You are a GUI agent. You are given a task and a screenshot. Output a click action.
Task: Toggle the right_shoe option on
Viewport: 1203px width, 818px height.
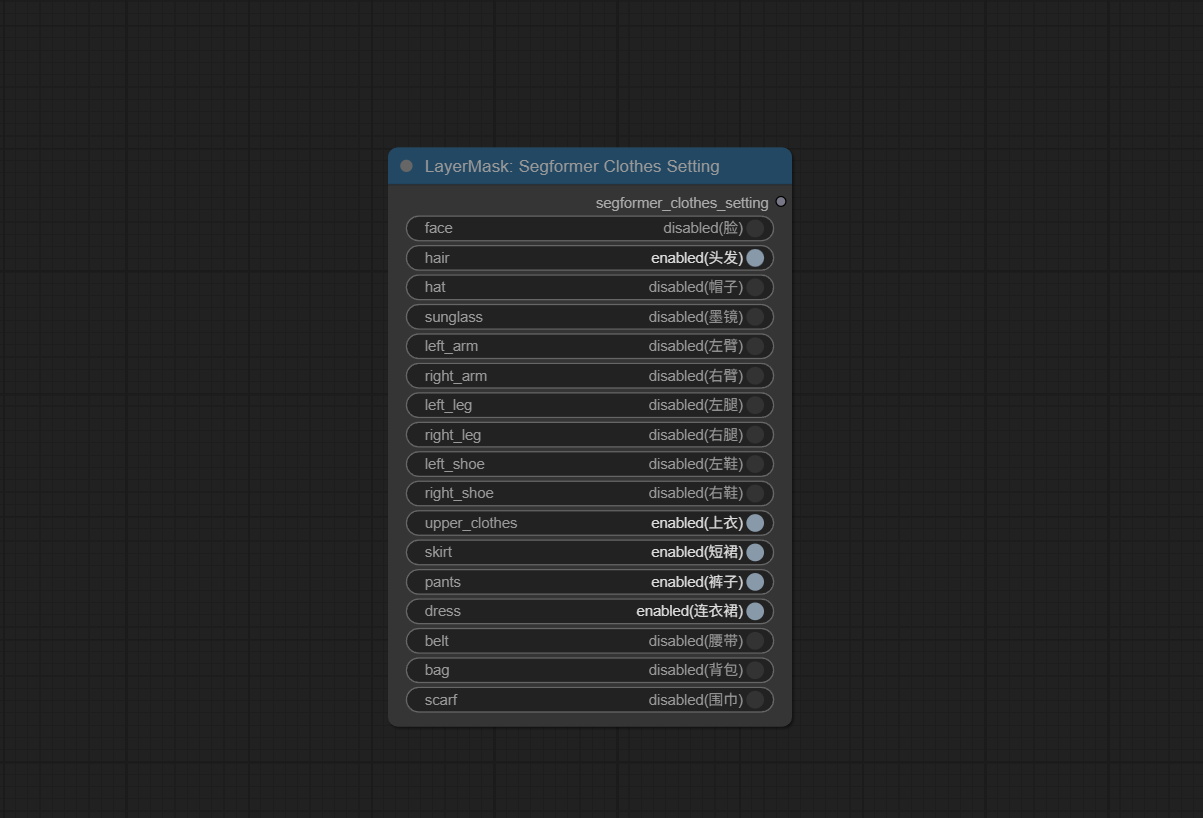[x=755, y=493]
